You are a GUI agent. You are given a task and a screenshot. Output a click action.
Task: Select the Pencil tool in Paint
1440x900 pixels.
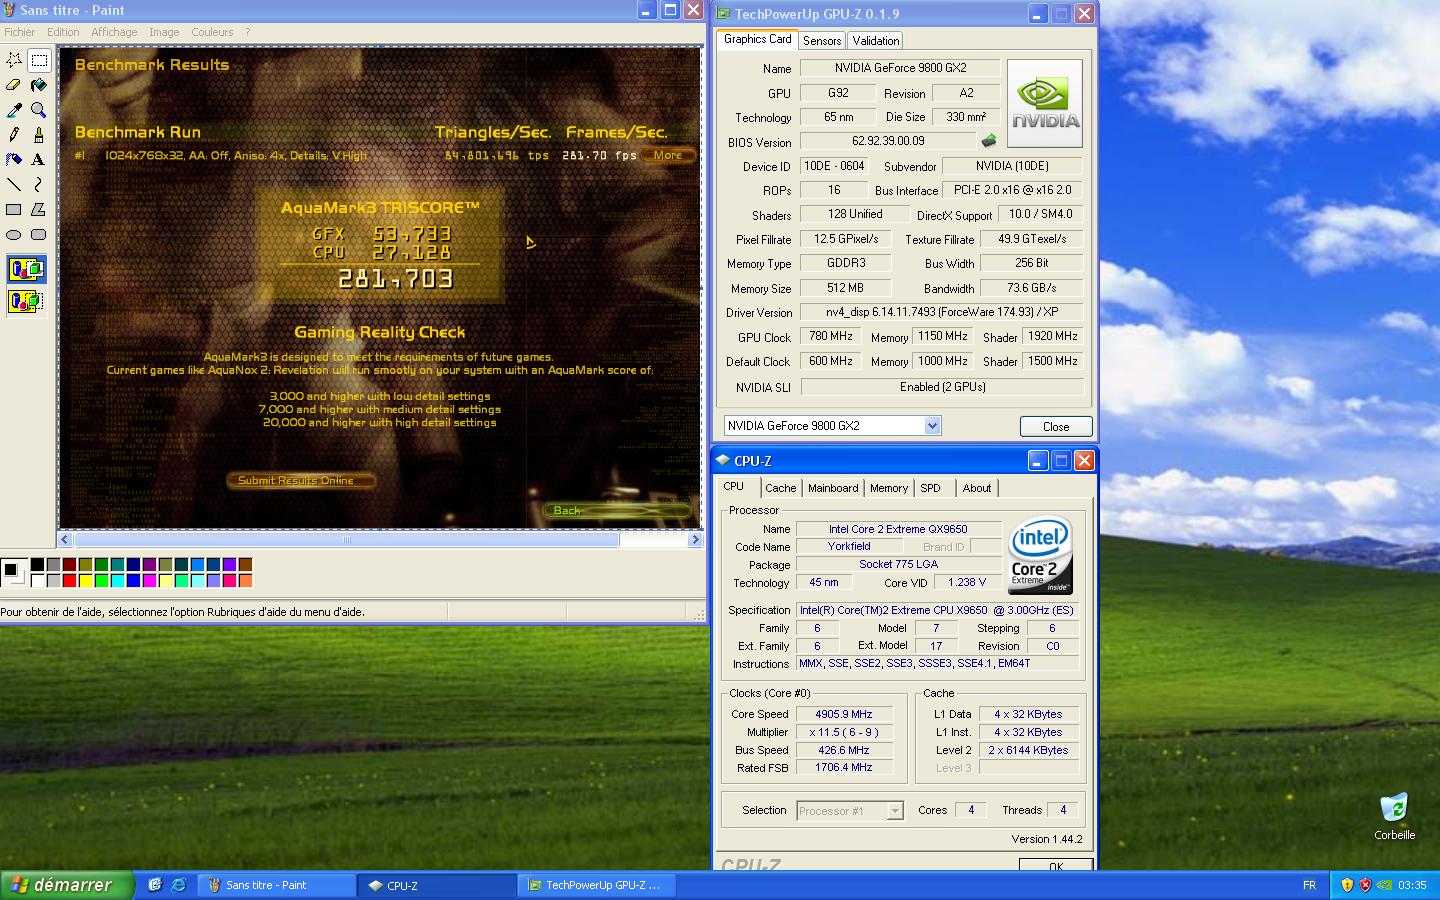tap(14, 134)
